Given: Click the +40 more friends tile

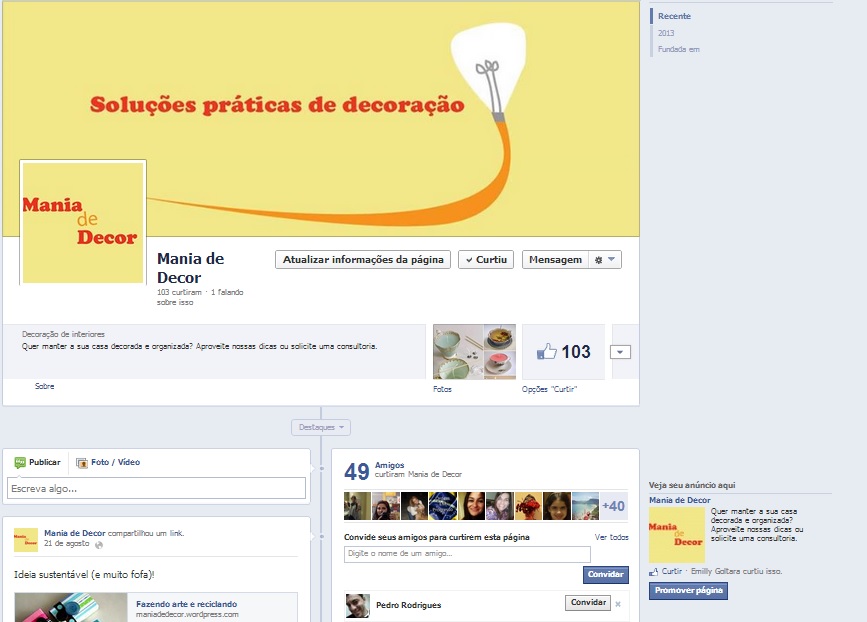Looking at the screenshot, I should [614, 506].
